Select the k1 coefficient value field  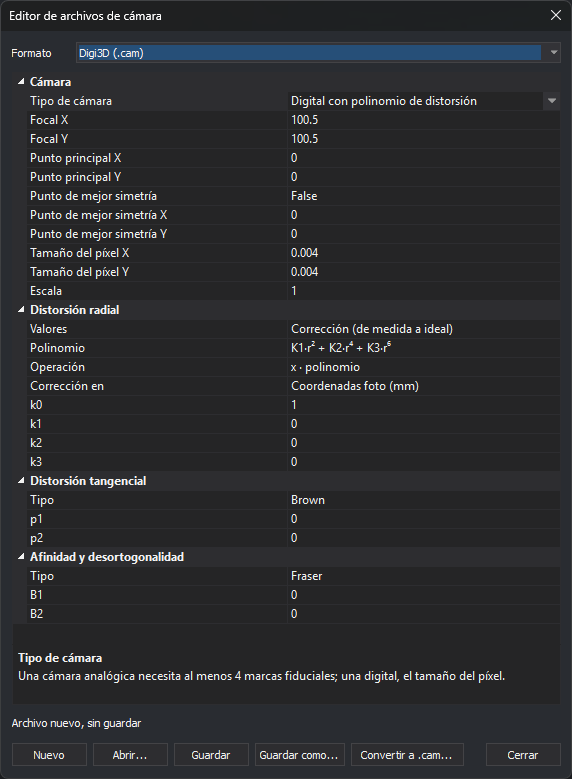[423, 424]
